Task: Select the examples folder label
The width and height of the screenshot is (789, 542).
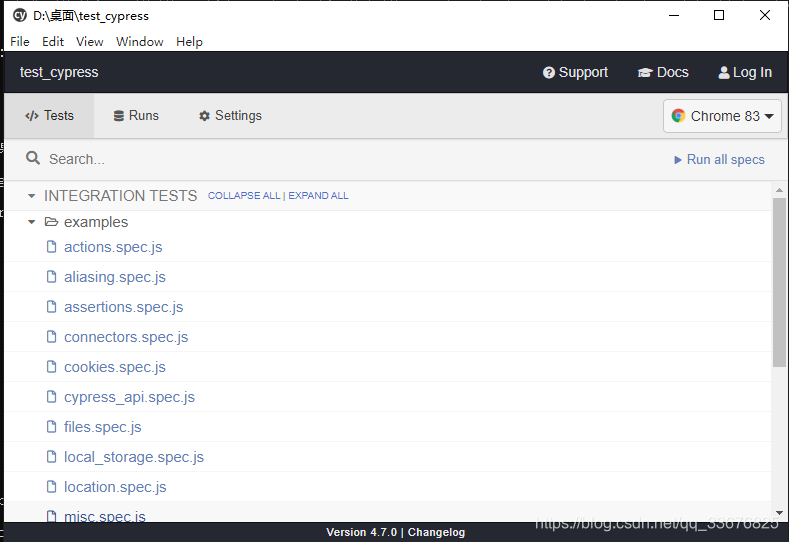Action: pos(96,222)
